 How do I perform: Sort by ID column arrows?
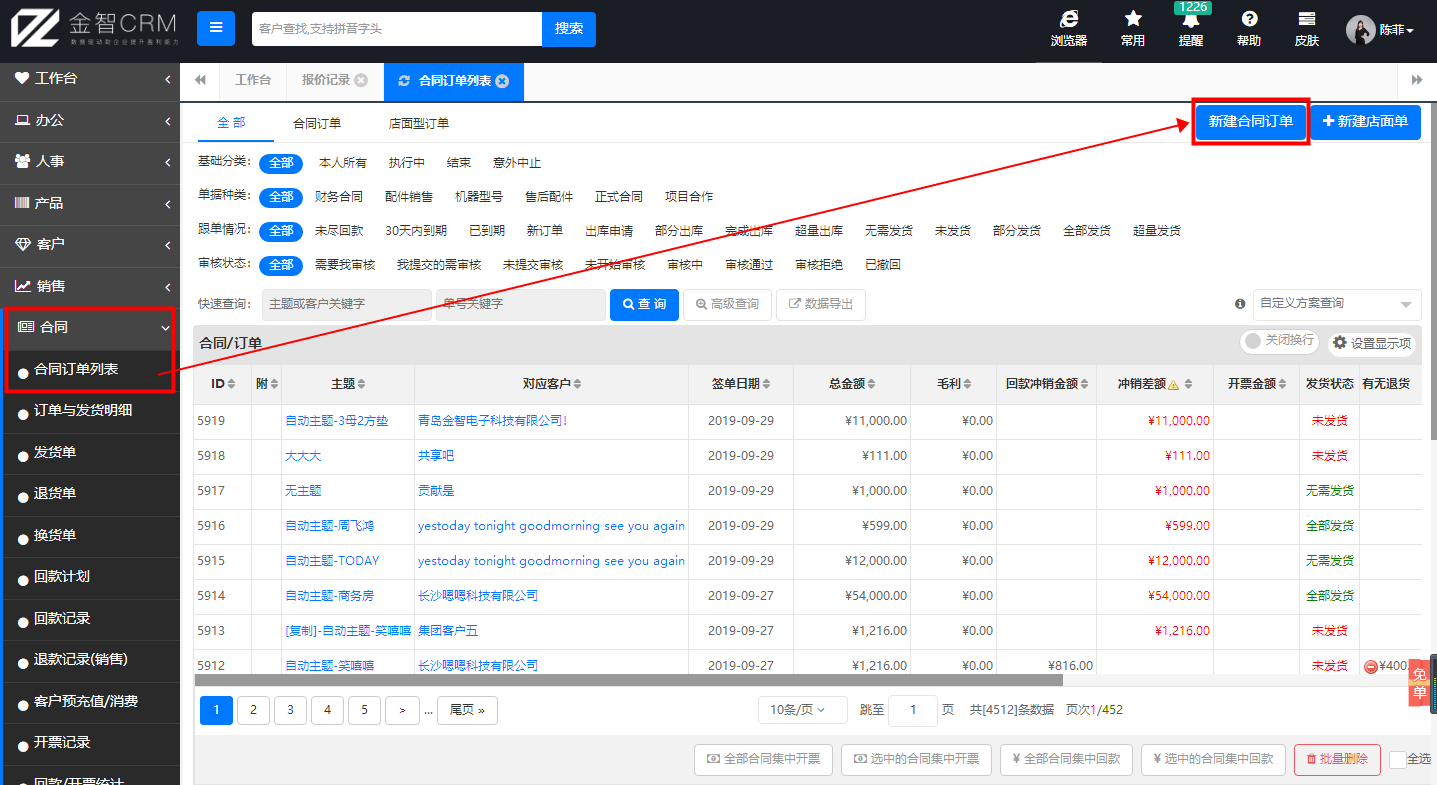231,384
